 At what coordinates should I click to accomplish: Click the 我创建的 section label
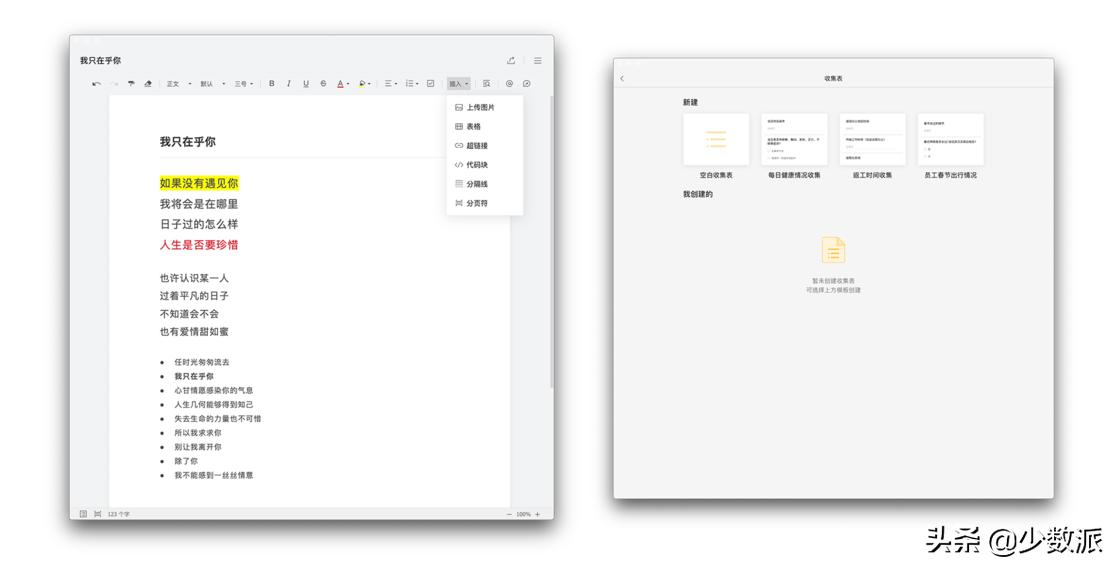click(x=697, y=194)
